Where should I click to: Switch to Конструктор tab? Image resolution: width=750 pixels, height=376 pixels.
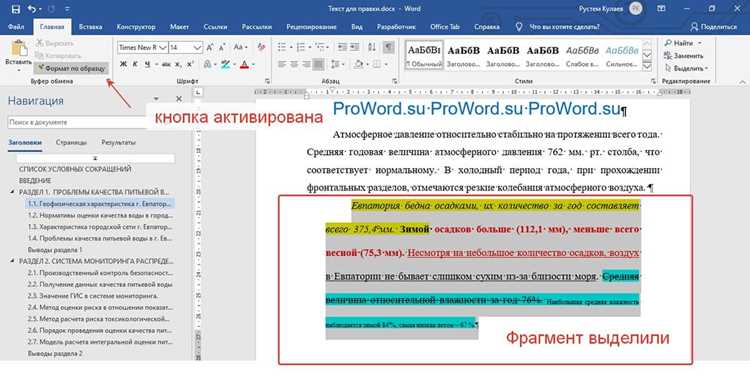pos(136,27)
